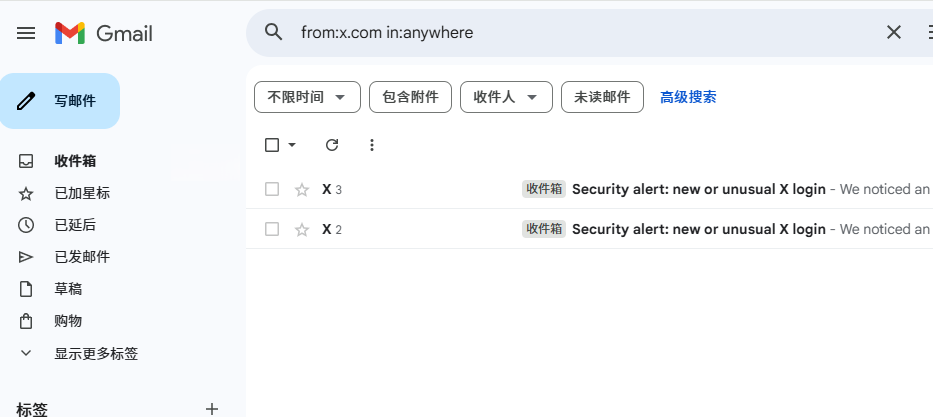Clear the search with the X icon

point(894,32)
